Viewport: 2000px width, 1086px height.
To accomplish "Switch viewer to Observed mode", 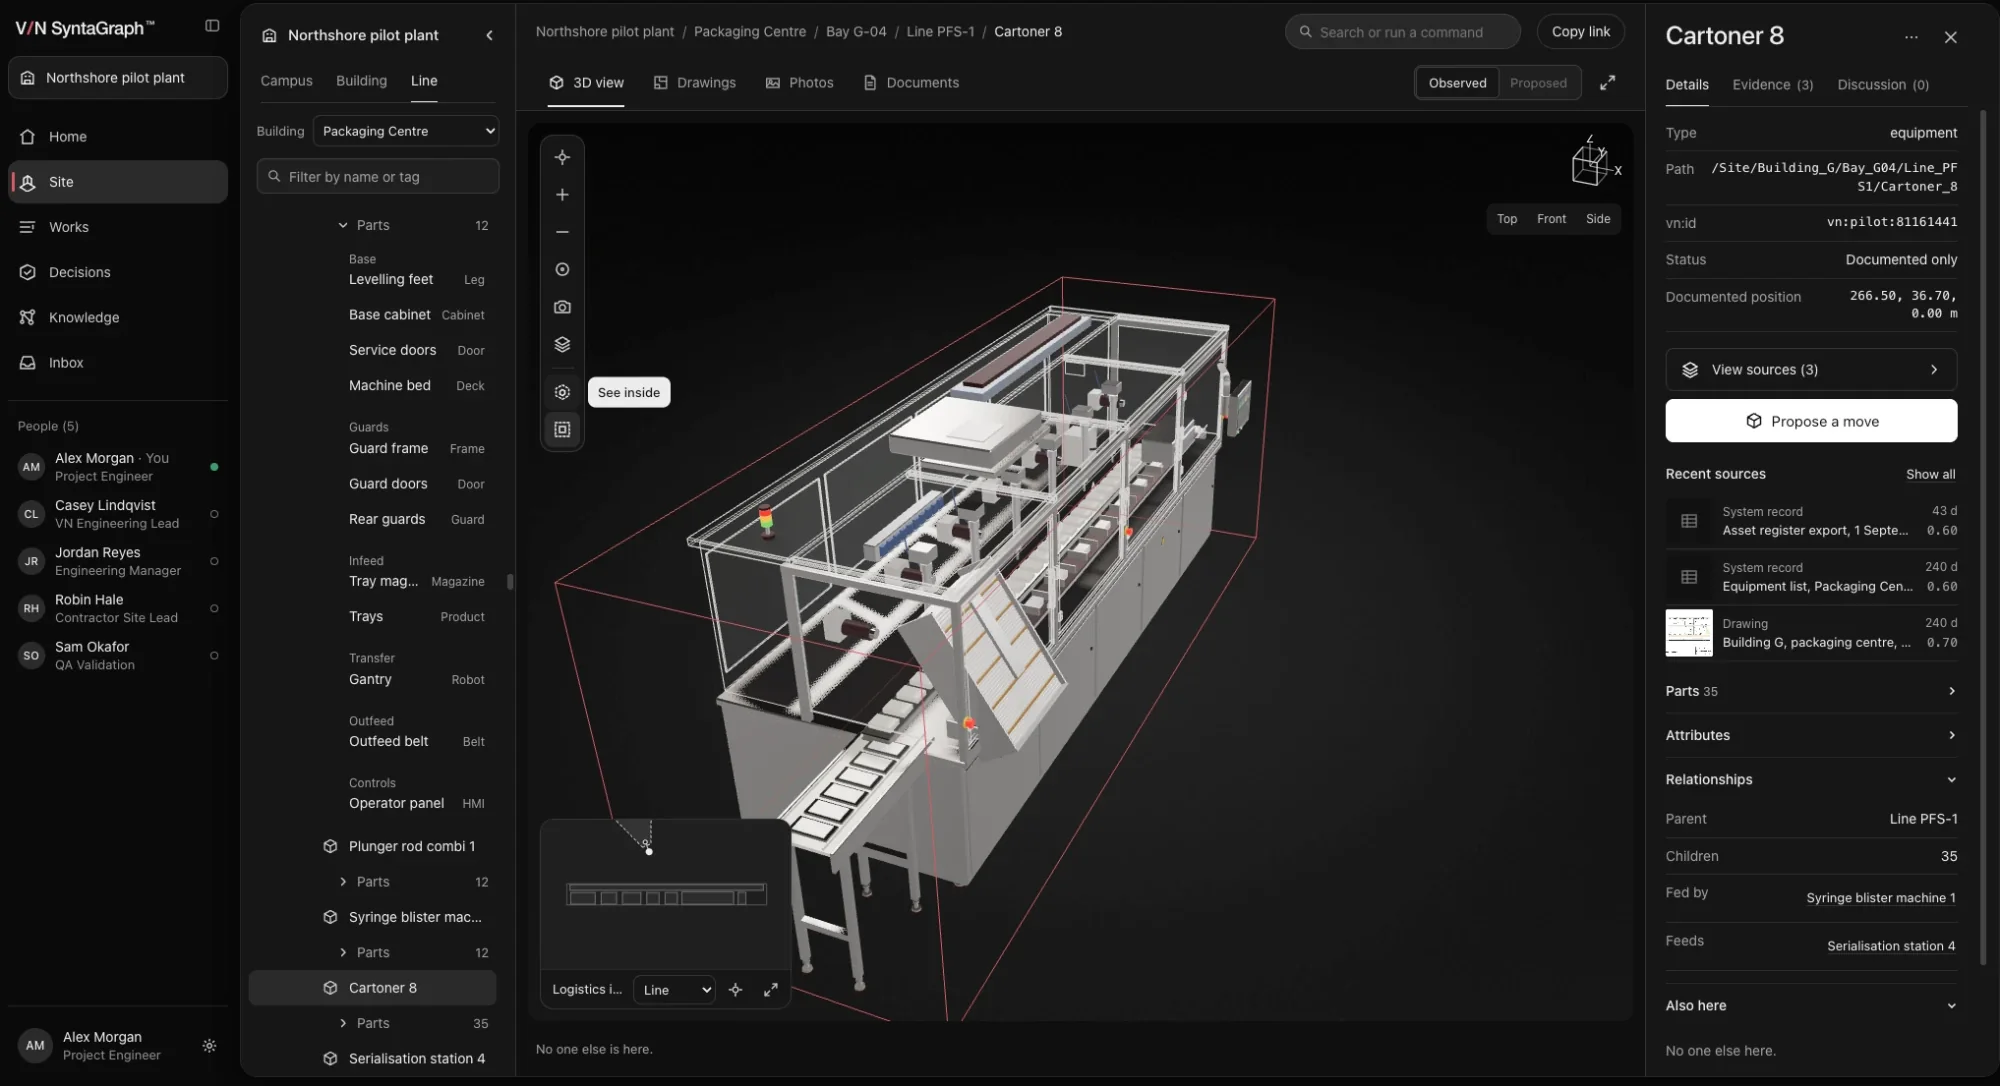I will tap(1457, 83).
